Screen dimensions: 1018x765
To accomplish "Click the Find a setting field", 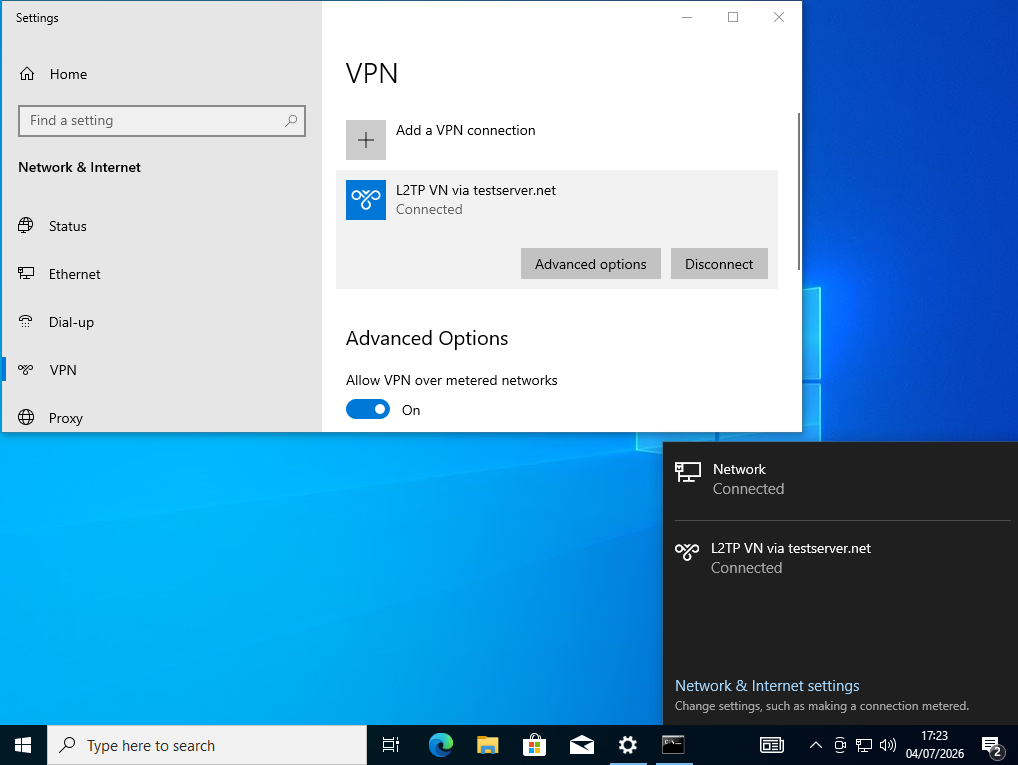I will point(162,121).
